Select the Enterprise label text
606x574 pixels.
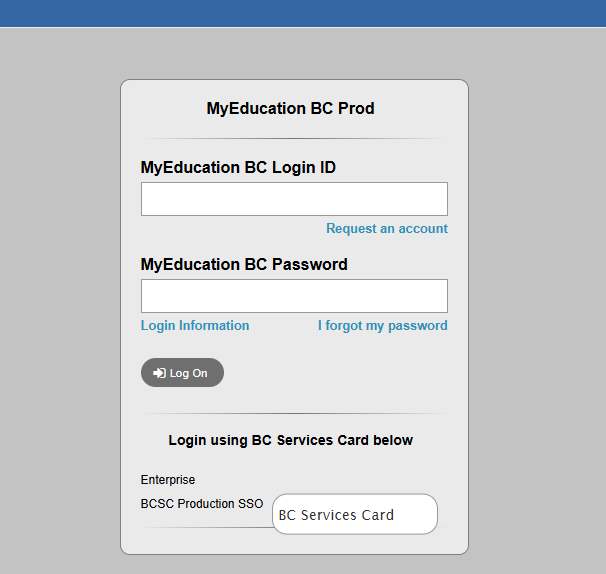click(x=168, y=480)
